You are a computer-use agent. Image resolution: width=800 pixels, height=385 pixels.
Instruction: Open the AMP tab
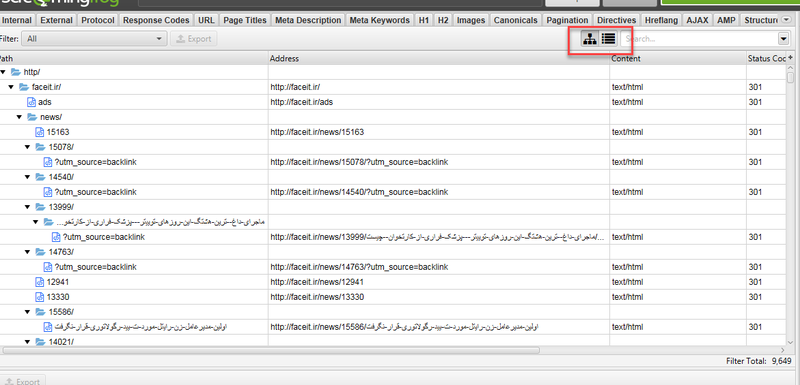tap(726, 20)
